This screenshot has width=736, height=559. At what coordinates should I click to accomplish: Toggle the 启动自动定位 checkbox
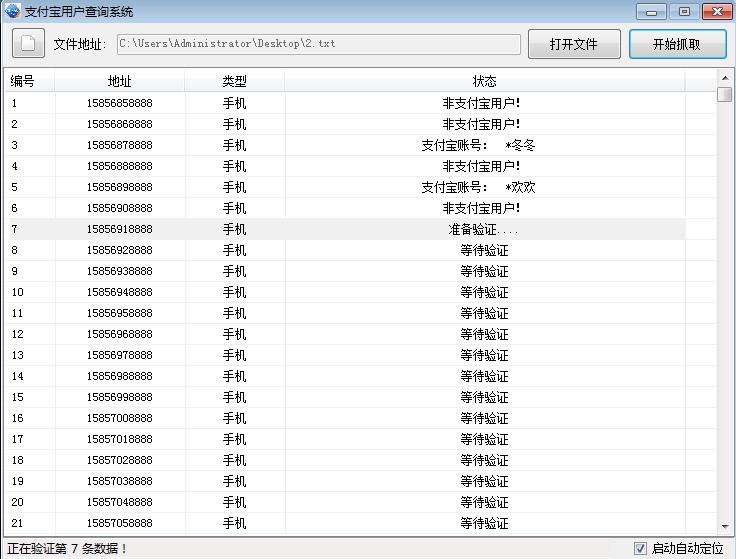tap(640, 548)
